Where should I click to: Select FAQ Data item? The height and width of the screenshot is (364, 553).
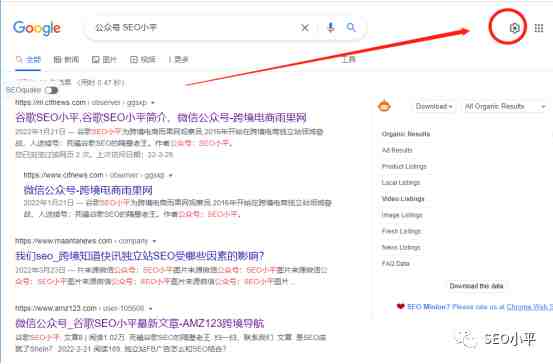pyautogui.click(x=395, y=263)
